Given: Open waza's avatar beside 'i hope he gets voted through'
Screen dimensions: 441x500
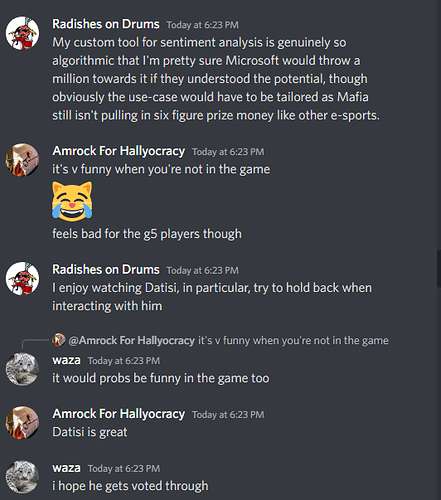Looking at the screenshot, I should (22, 477).
